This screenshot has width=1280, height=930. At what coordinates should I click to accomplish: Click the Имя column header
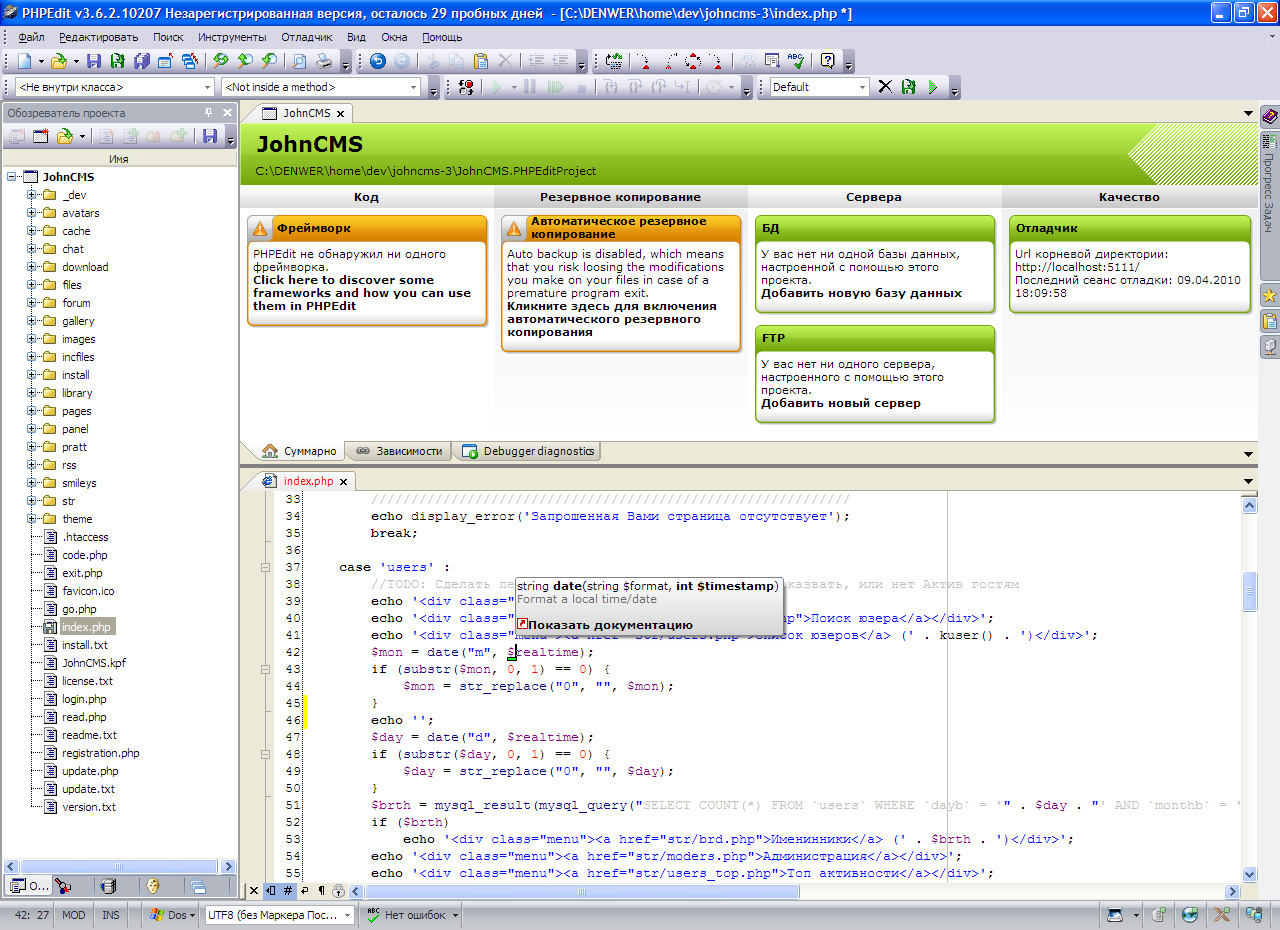click(119, 159)
